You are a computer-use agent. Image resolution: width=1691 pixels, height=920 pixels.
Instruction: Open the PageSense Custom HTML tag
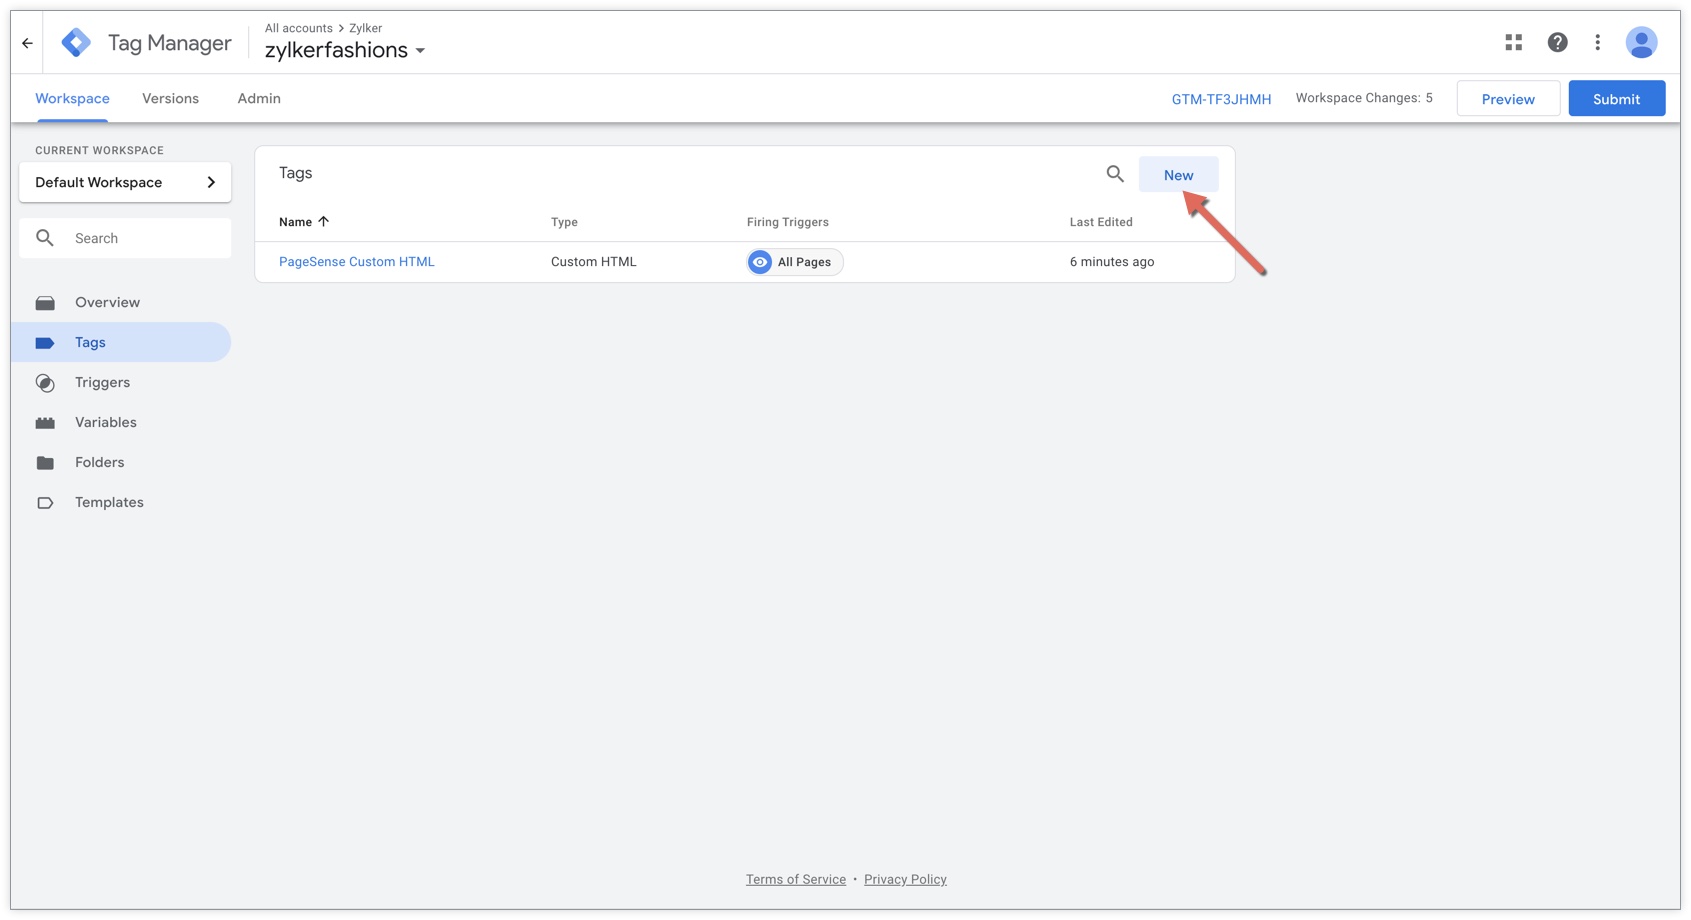pos(356,262)
